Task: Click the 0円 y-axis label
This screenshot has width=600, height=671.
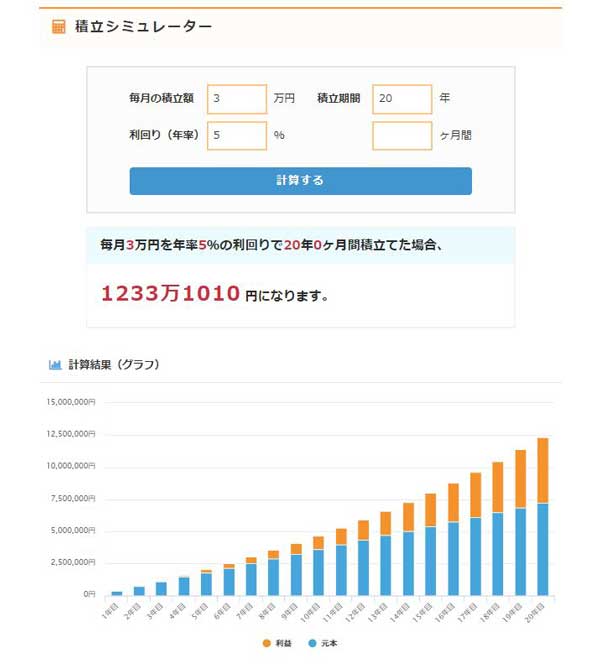Action: pos(89,595)
